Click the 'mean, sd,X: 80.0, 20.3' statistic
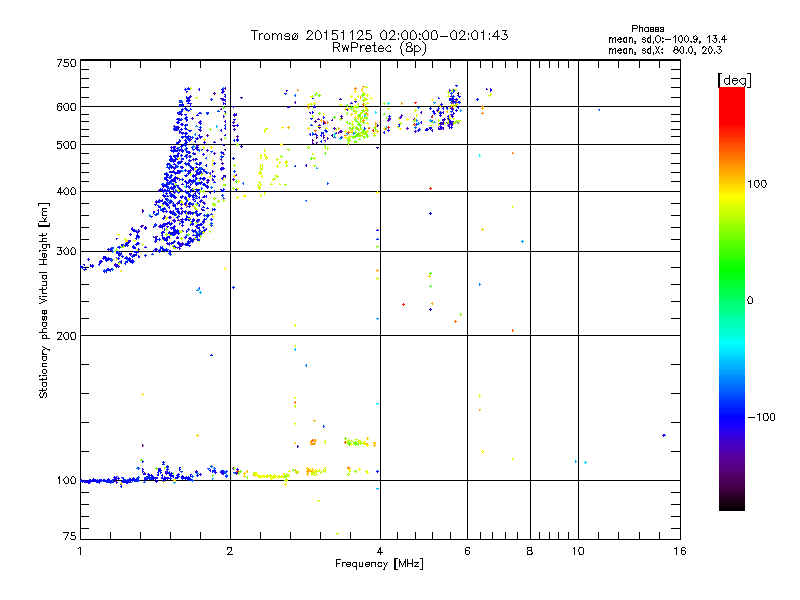 (665, 50)
